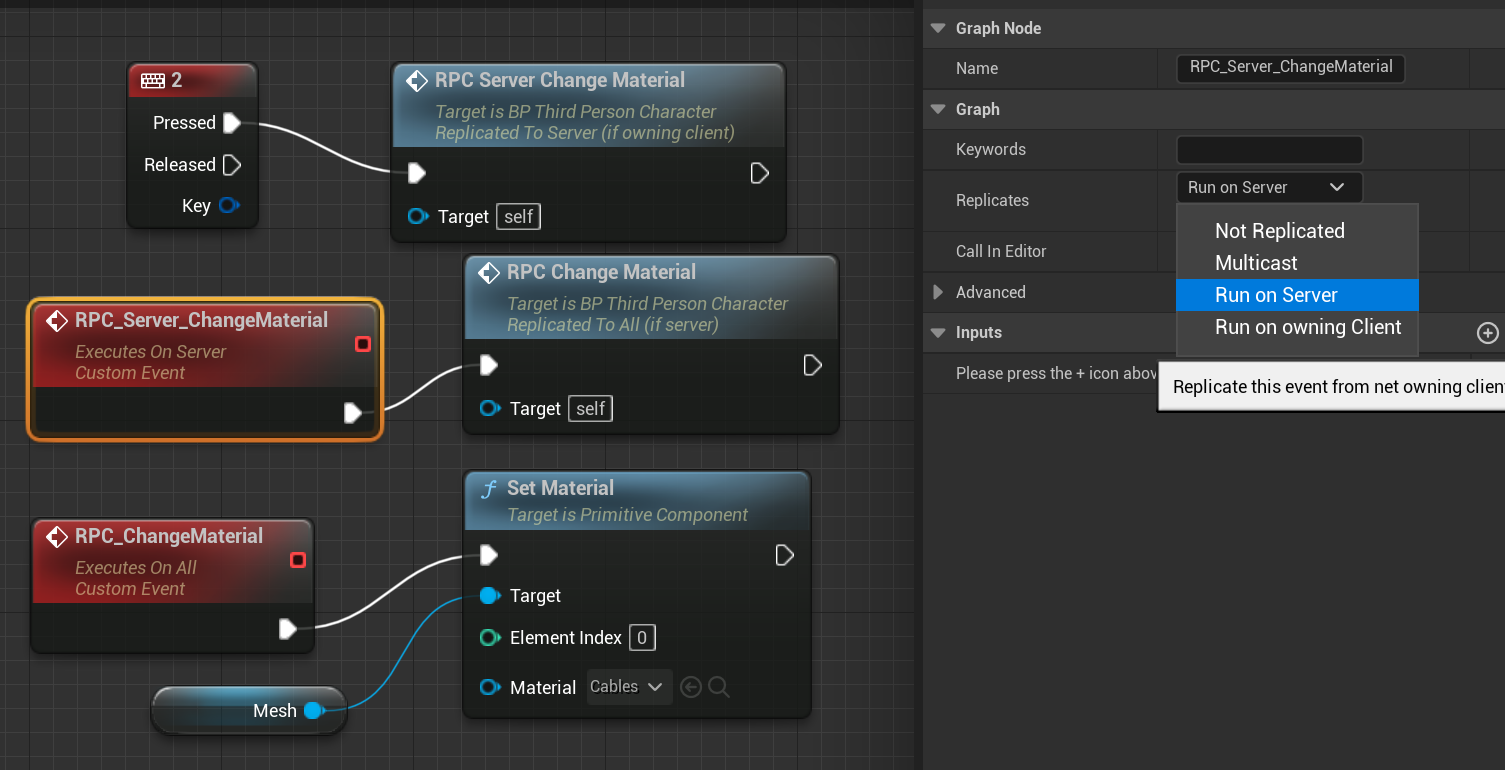Select Run on Server option
This screenshot has height=770, width=1505.
pyautogui.click(x=1297, y=295)
